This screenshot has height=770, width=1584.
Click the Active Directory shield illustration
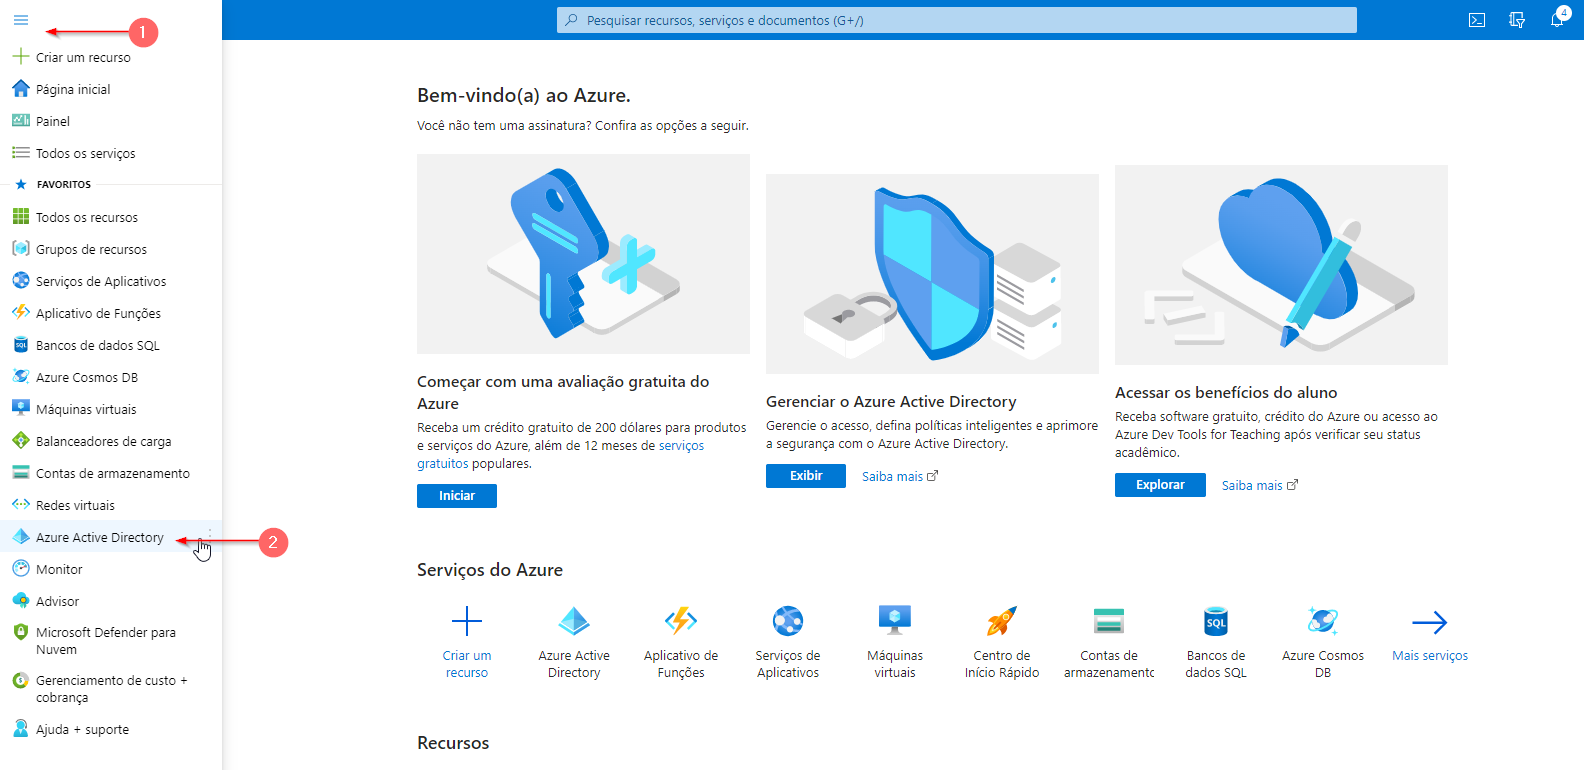tap(932, 274)
